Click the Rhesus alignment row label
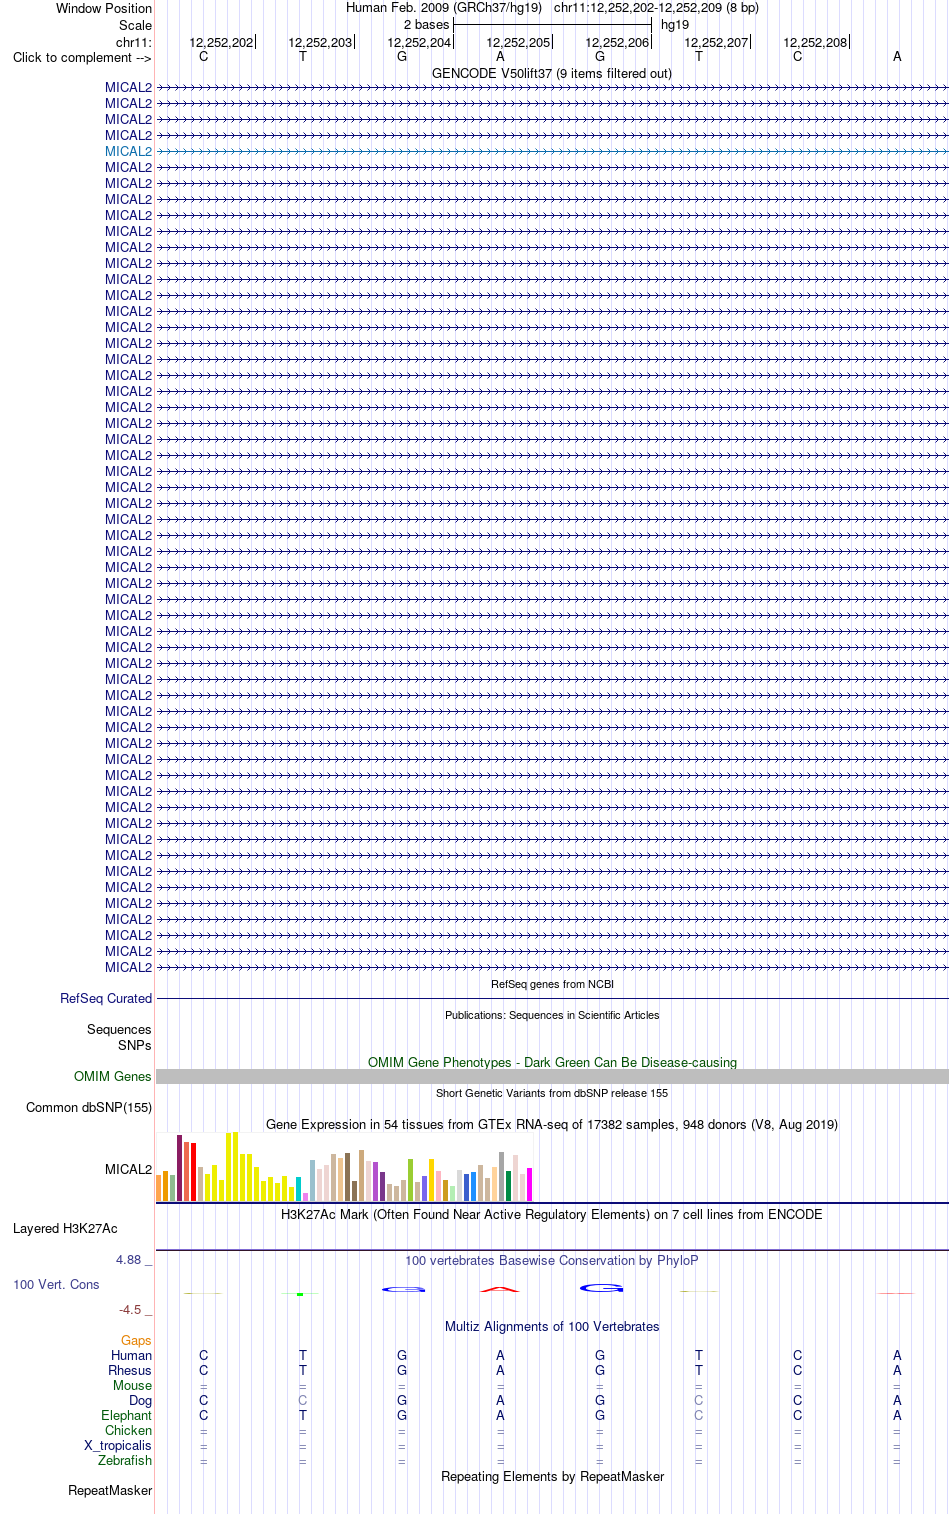Screen dimensions: 950x1514 [x=130, y=1370]
